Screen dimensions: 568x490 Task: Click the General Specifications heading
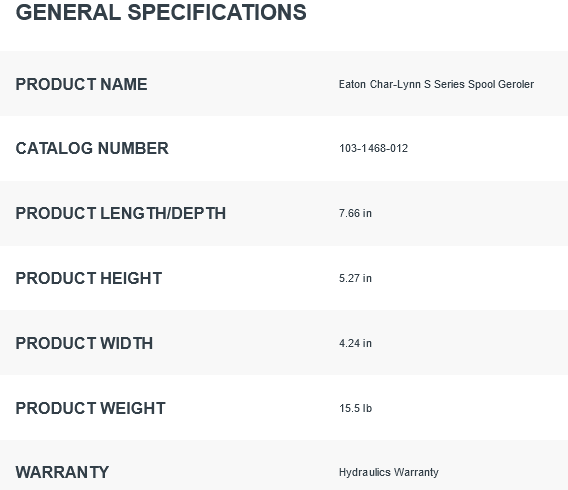pyautogui.click(x=161, y=12)
